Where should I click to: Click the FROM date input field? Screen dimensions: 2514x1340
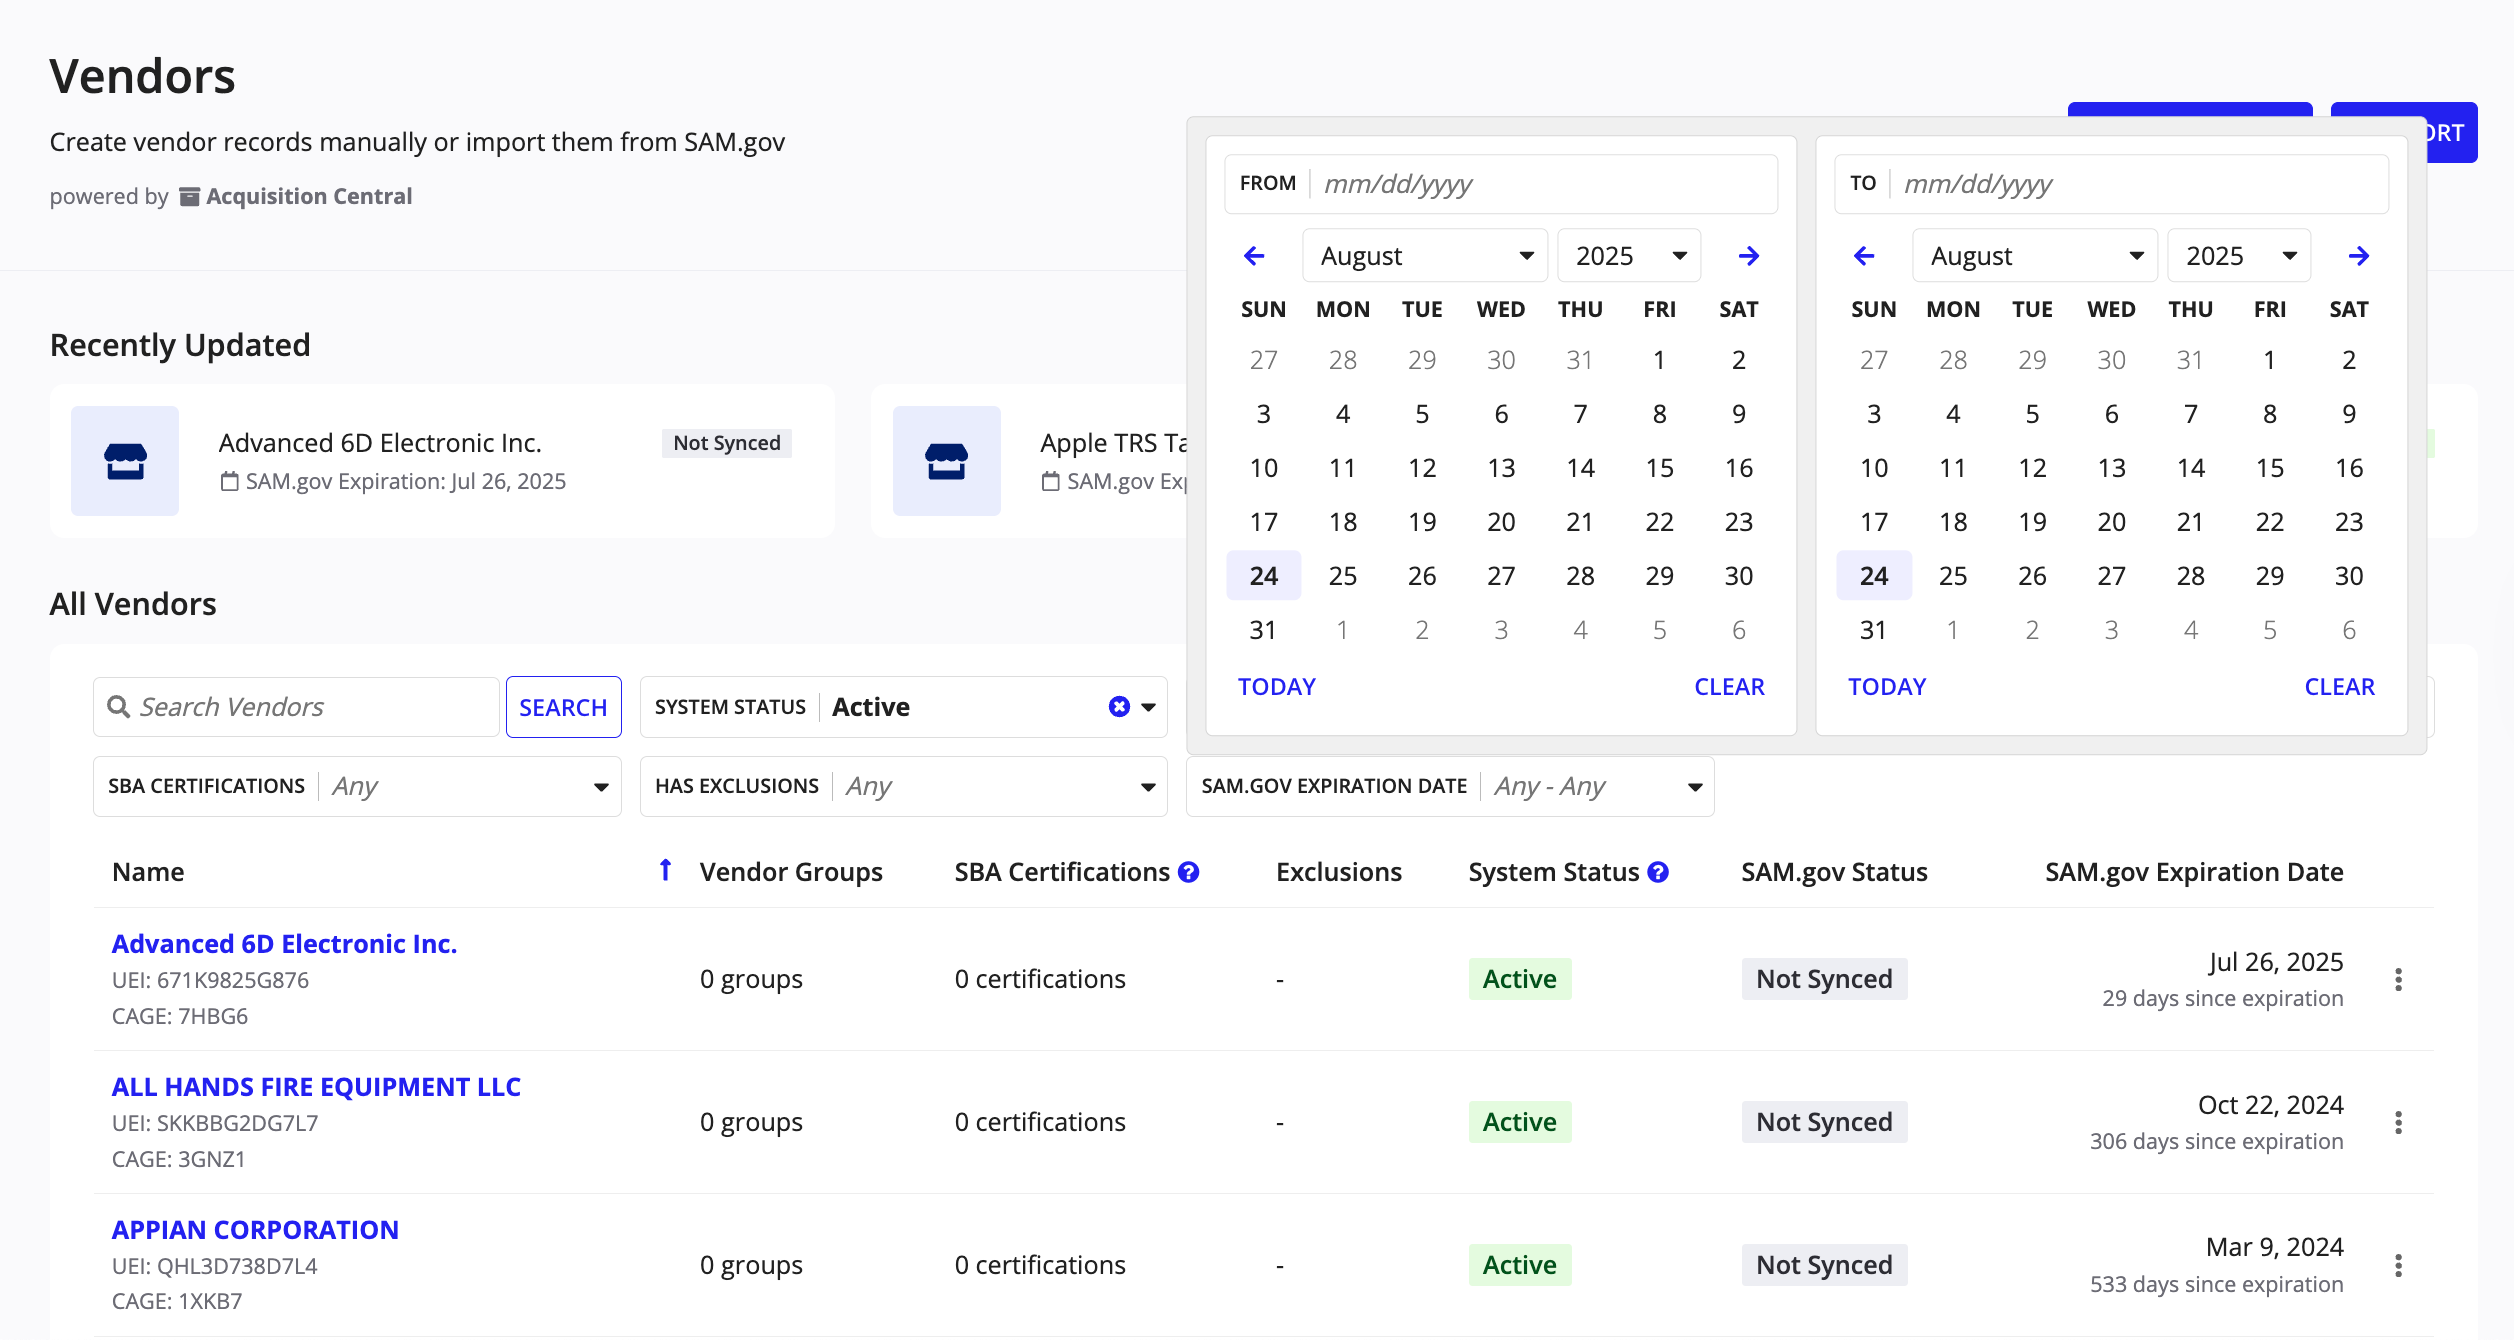pos(1501,184)
